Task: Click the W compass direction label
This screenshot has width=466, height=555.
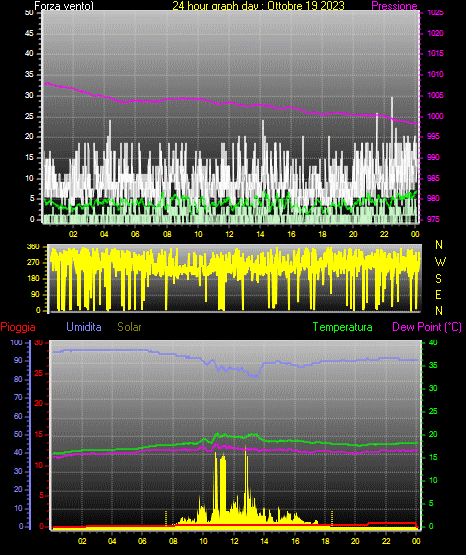Action: (440, 262)
